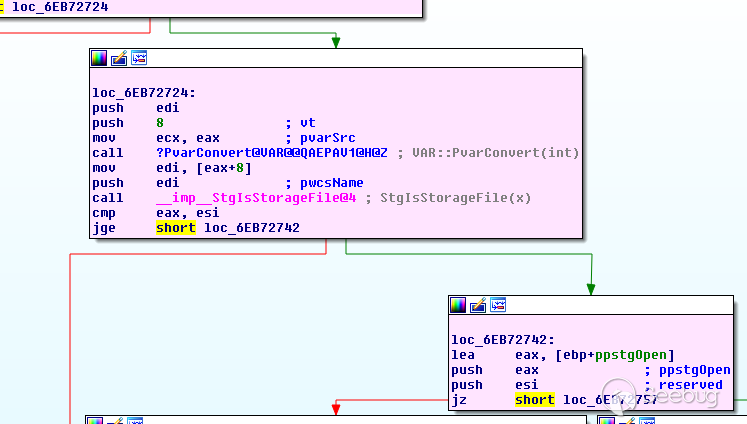The width and height of the screenshot is (747, 424).
Task: Select the loc_6EB72724 text in top block
Action: pos(60,7)
